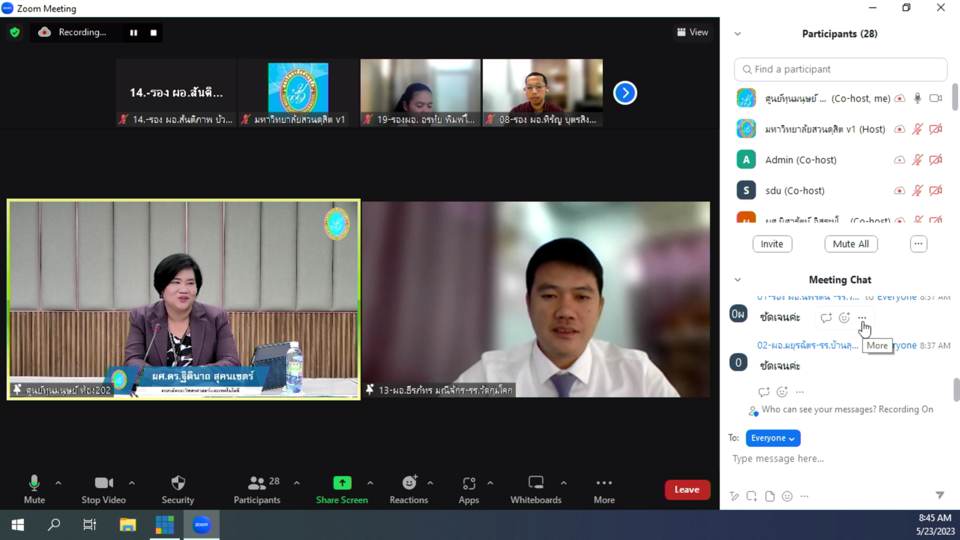Pause the recording
The height and width of the screenshot is (540, 960).
(133, 32)
